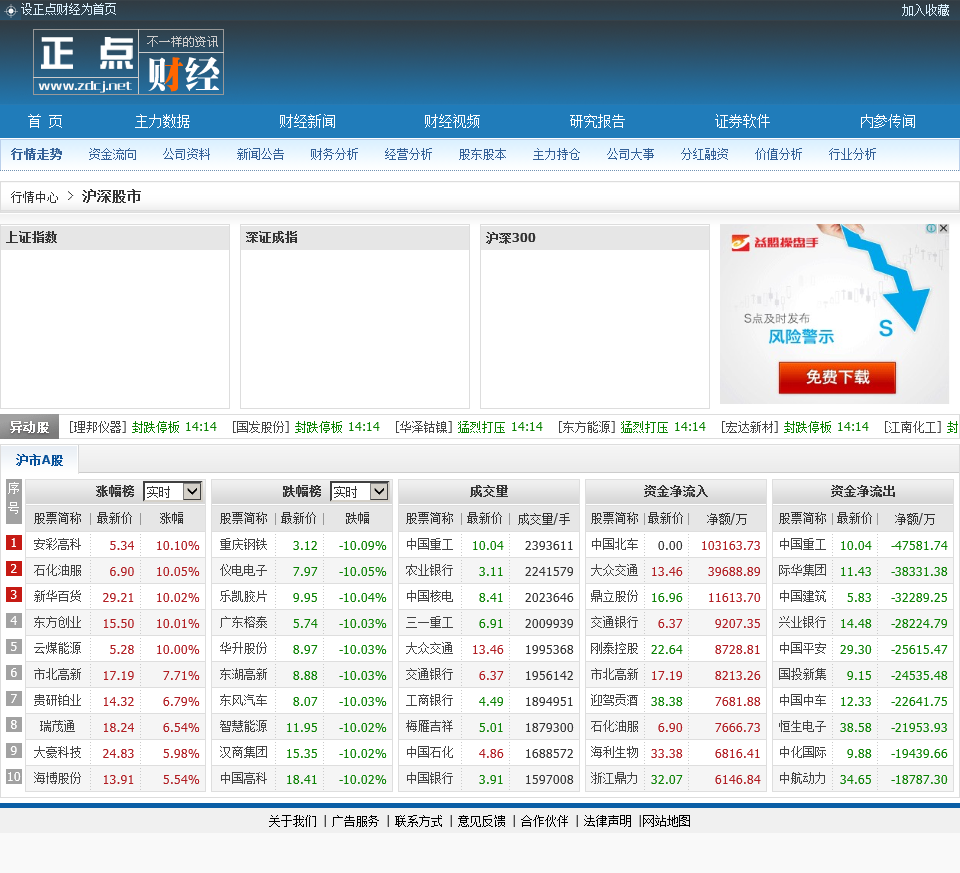This screenshot has height=873, width=960.
Task: Open 证券软件 in main navigation
Action: 743,121
